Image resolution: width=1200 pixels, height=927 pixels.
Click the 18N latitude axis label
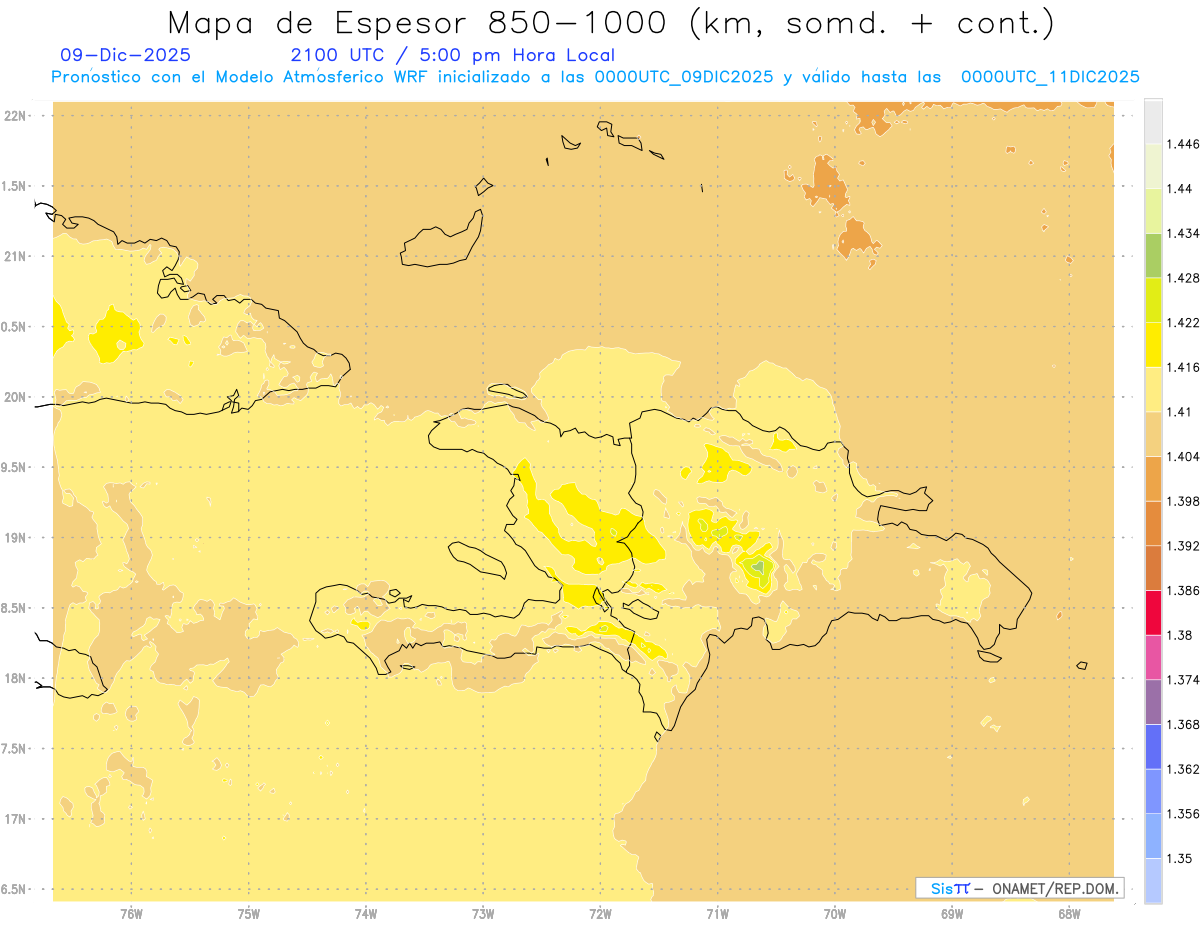[x=14, y=678]
